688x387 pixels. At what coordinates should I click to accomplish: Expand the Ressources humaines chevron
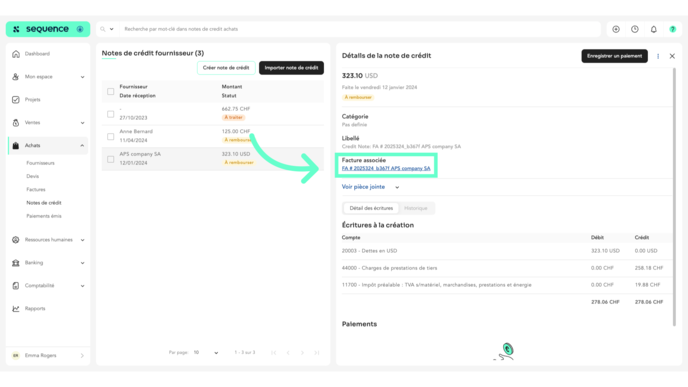click(82, 240)
